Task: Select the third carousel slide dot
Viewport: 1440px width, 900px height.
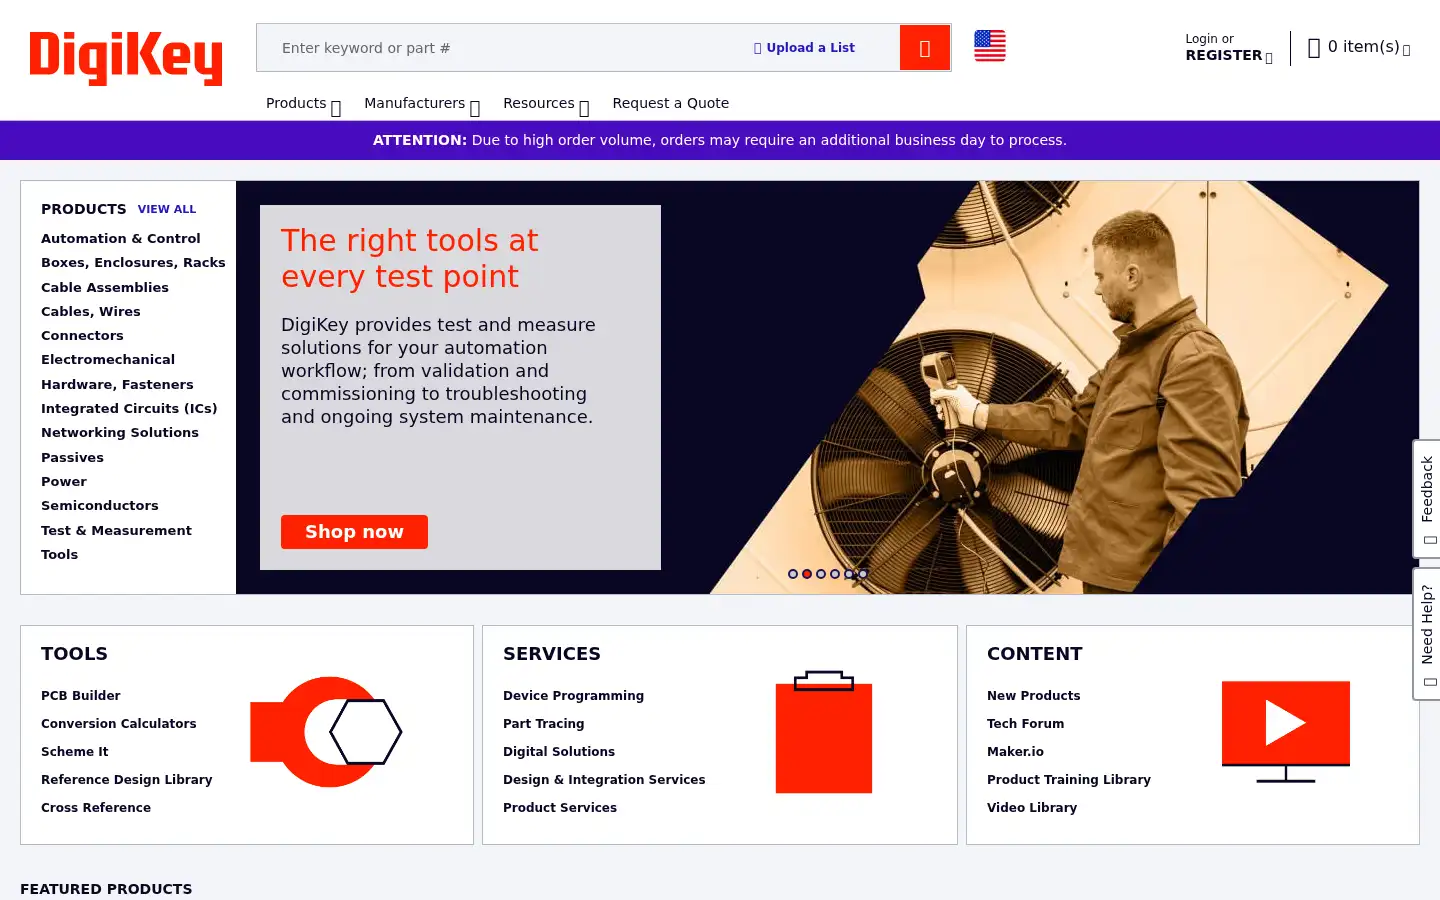Action: pyautogui.click(x=821, y=574)
